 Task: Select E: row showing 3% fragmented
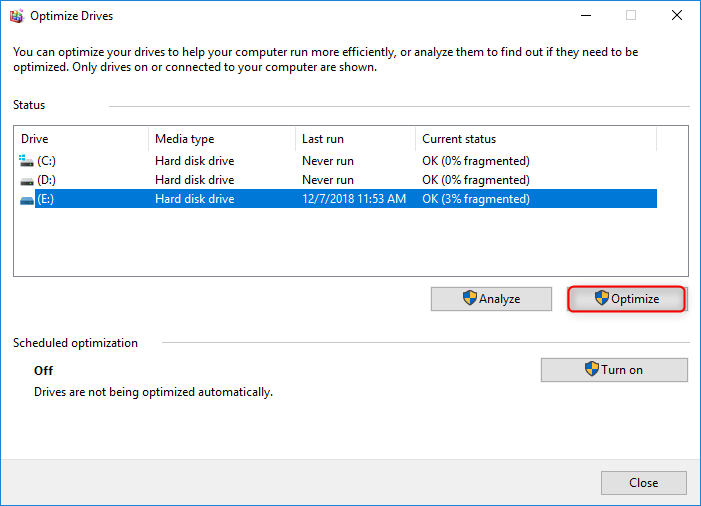(x=476, y=199)
